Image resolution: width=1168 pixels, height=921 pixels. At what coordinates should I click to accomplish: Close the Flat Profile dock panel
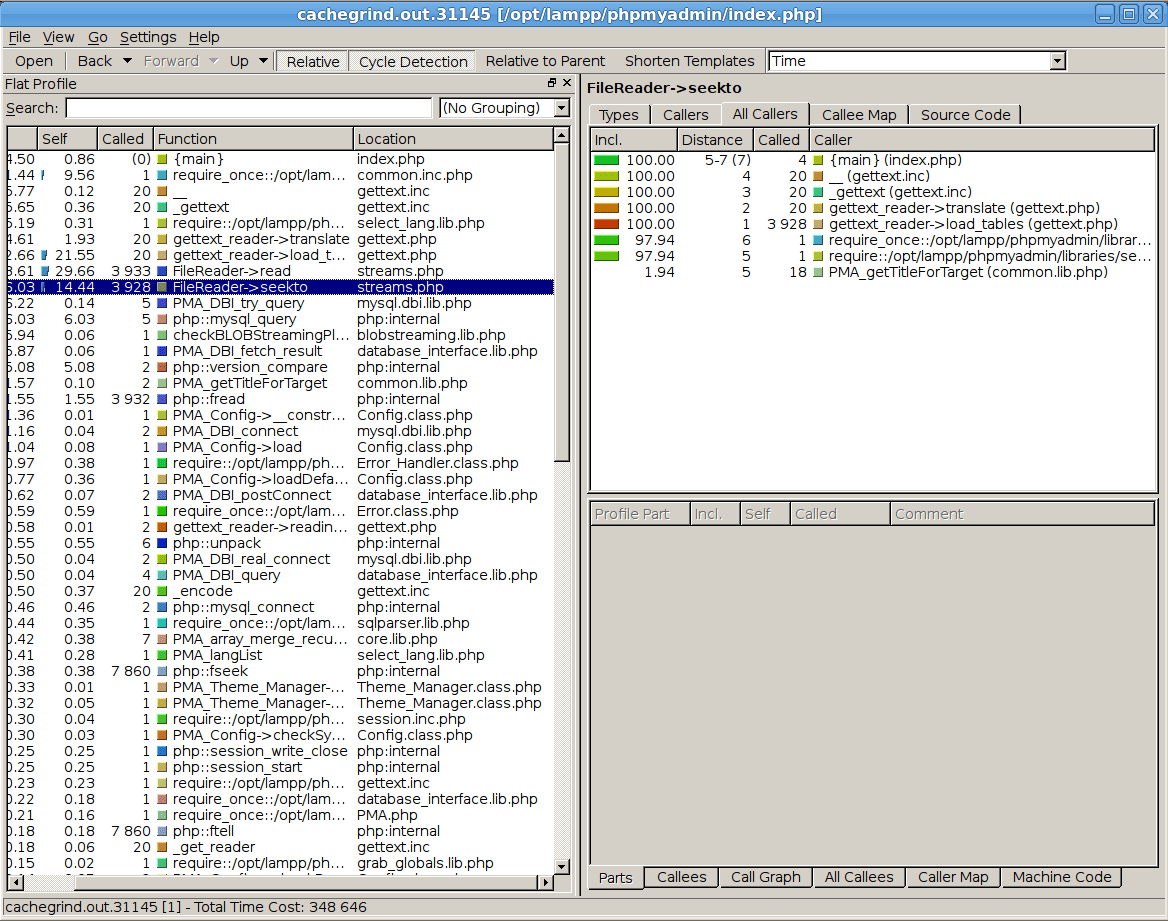click(567, 83)
